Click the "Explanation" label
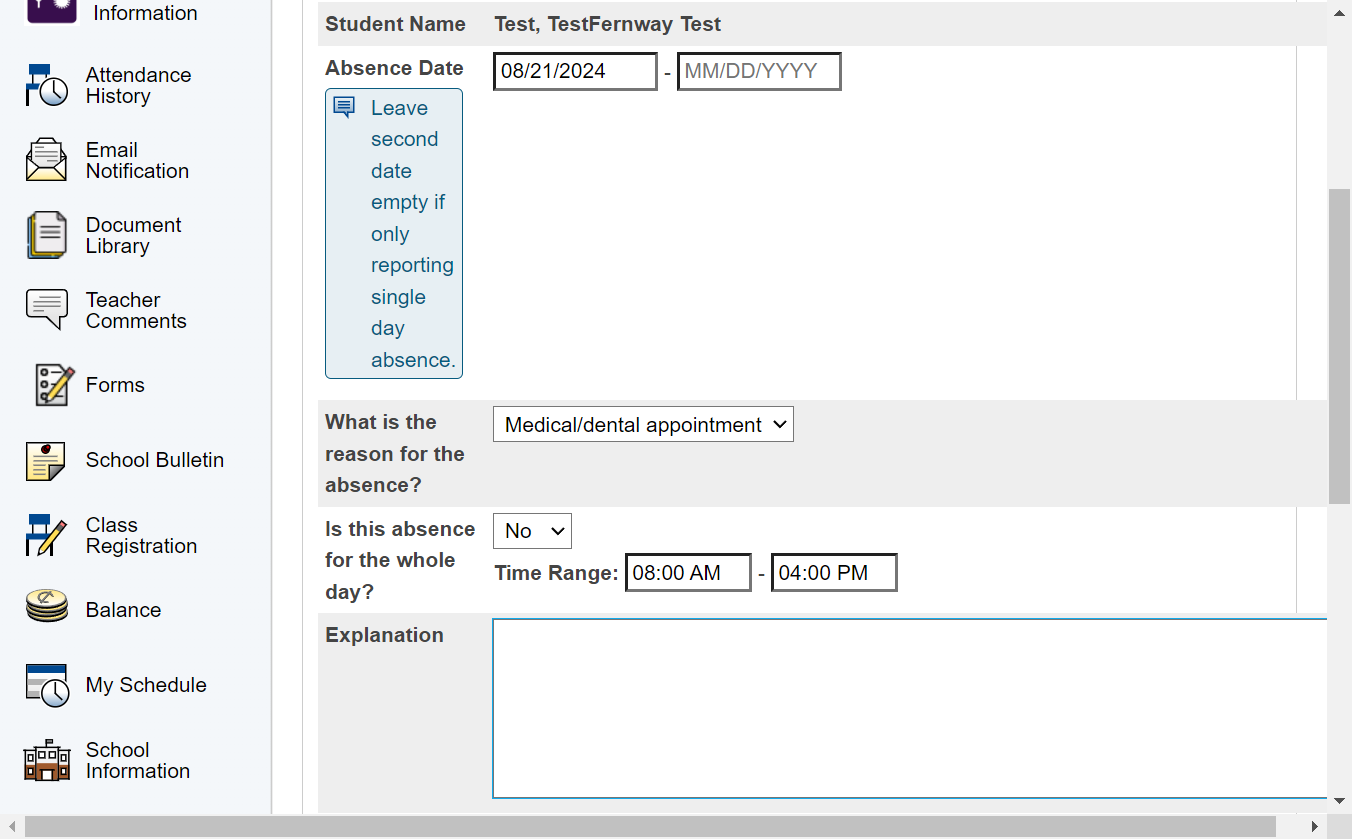 pos(384,635)
